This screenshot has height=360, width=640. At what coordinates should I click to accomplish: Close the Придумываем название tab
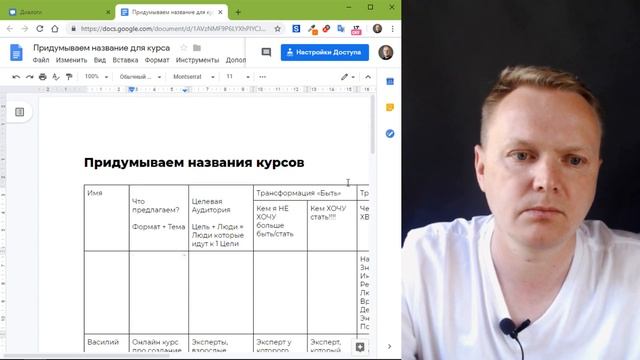tap(220, 12)
